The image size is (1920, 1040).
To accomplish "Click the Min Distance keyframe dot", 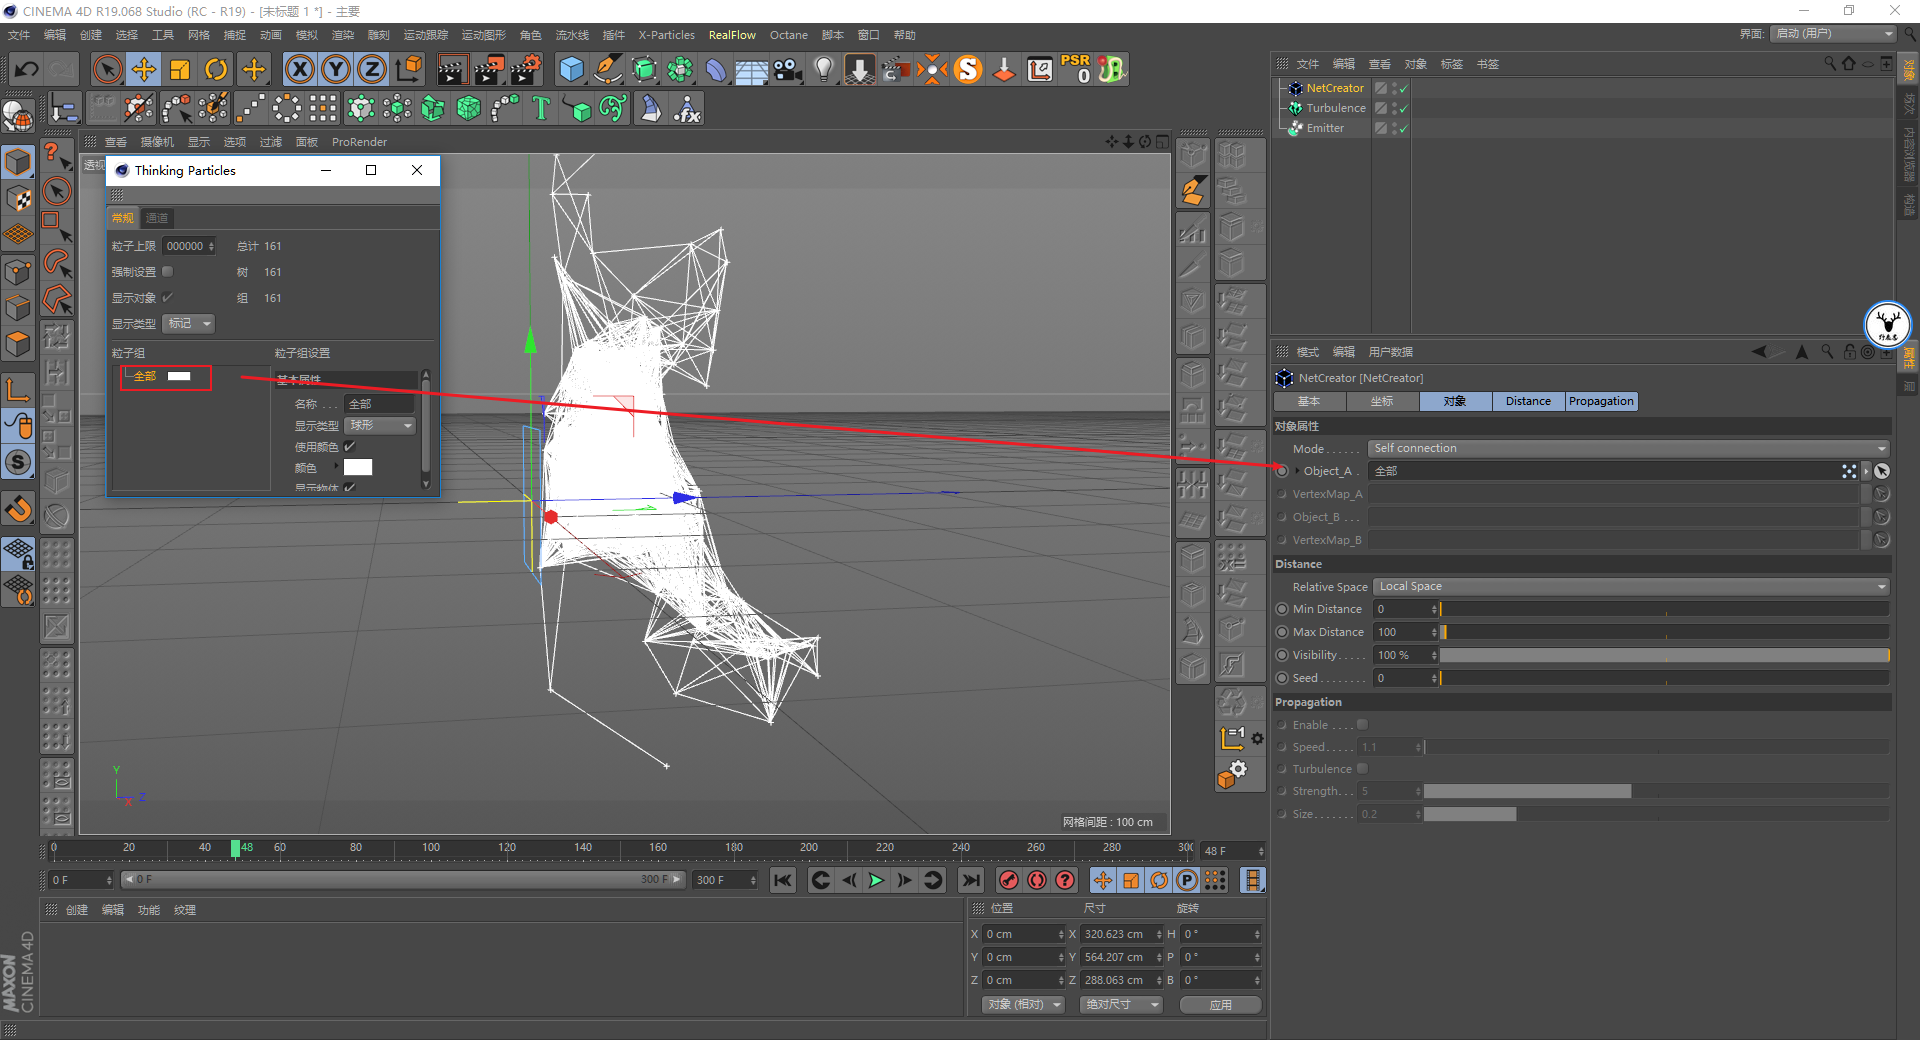I will pos(1283,609).
